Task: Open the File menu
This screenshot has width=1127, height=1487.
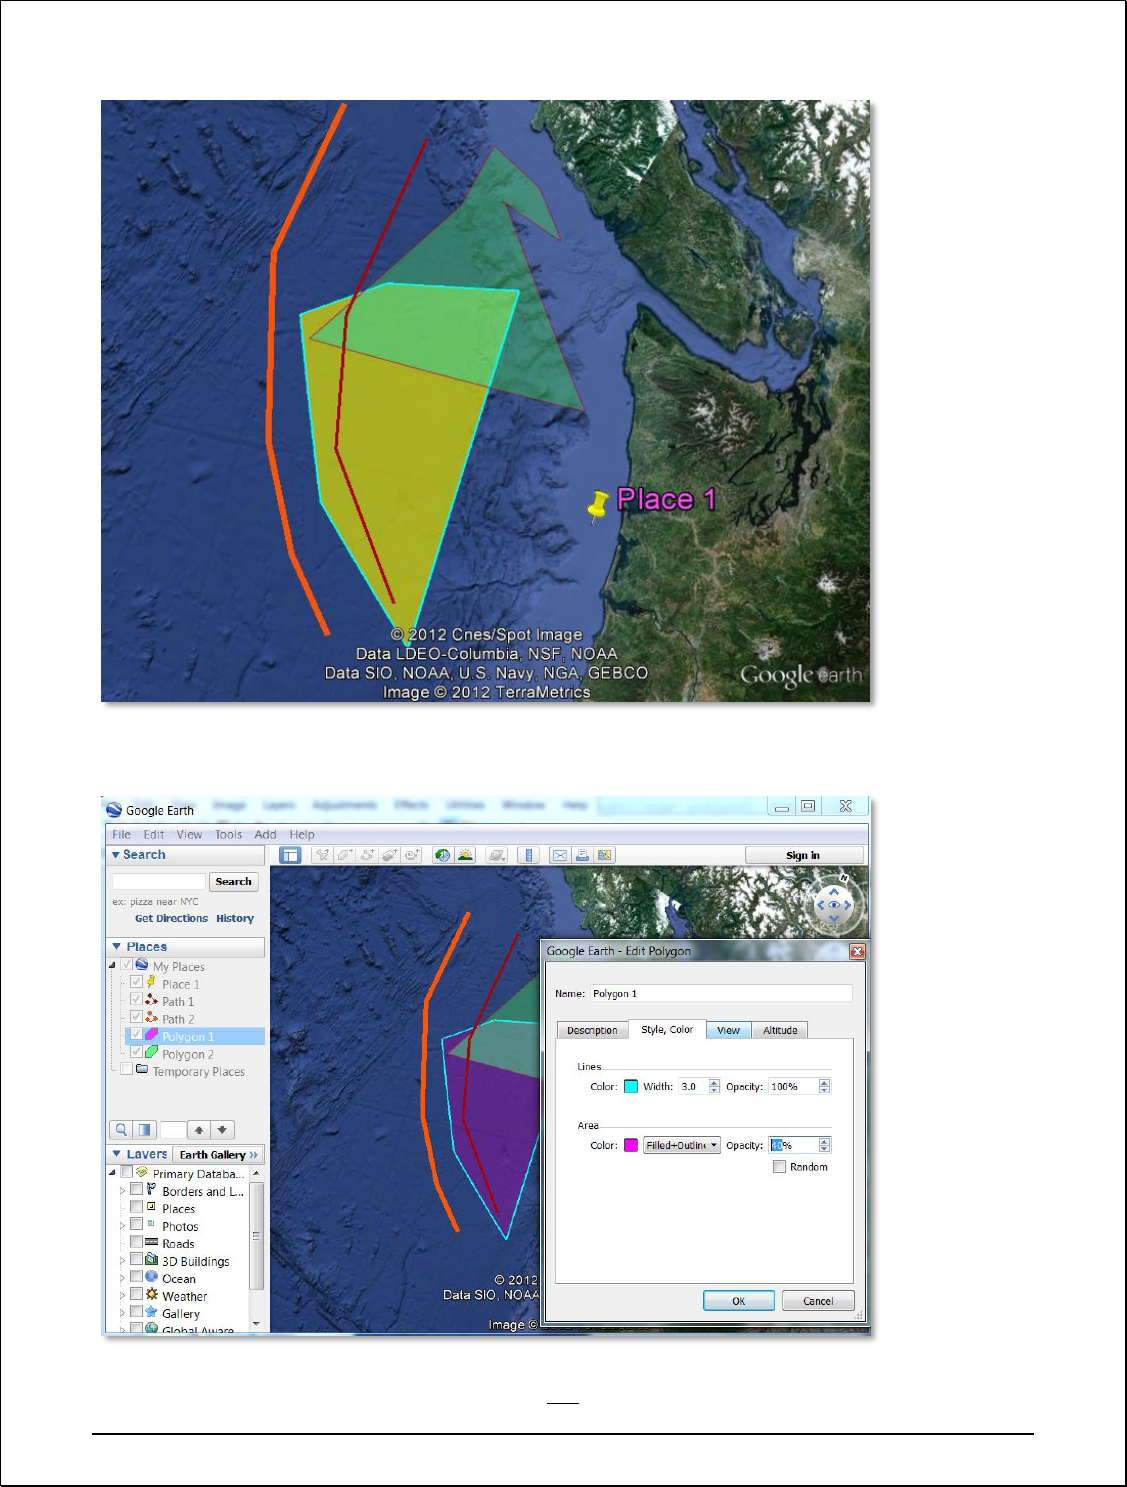Action: coord(121,835)
